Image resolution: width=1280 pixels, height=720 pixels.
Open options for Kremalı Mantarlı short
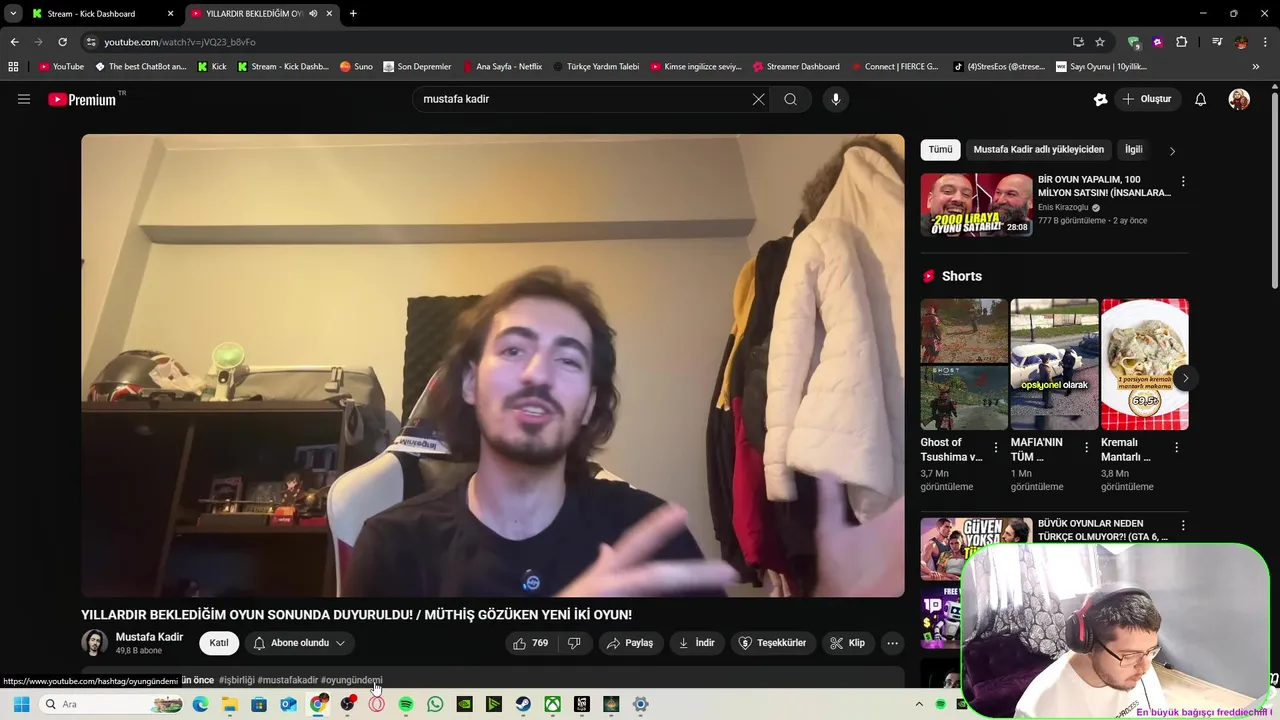(1176, 447)
